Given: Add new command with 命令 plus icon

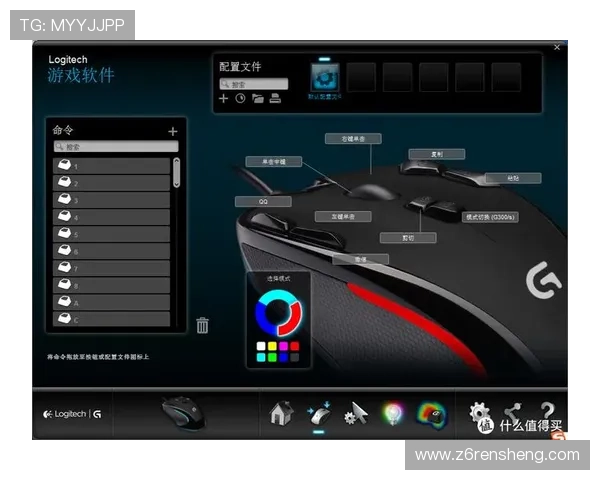Looking at the screenshot, I should [x=172, y=131].
